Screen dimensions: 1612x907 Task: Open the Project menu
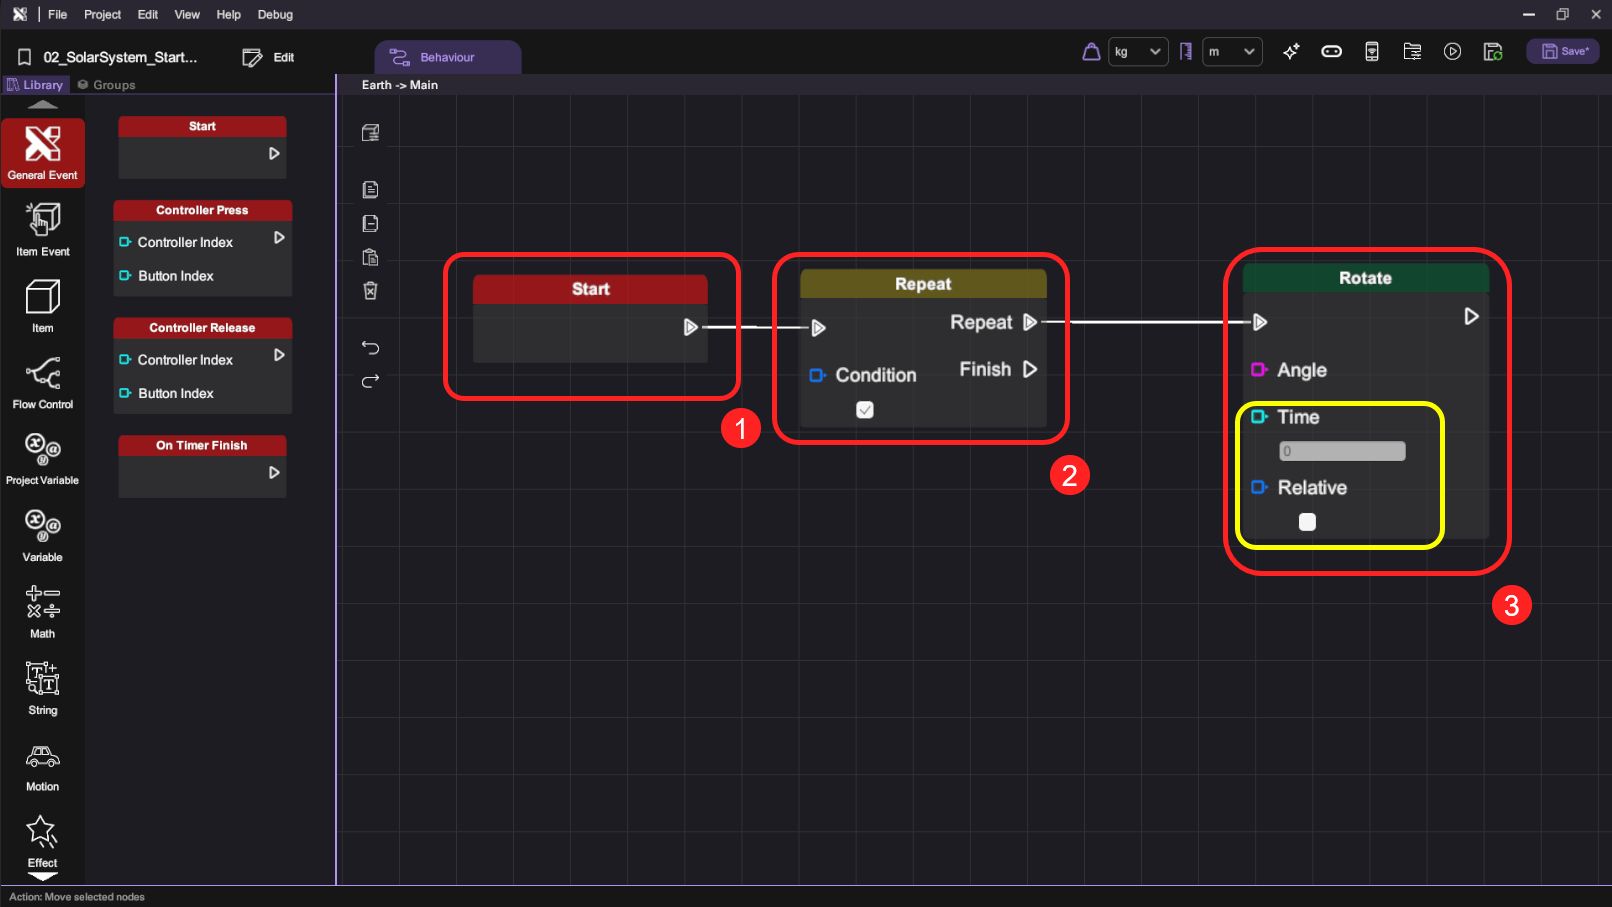102,15
